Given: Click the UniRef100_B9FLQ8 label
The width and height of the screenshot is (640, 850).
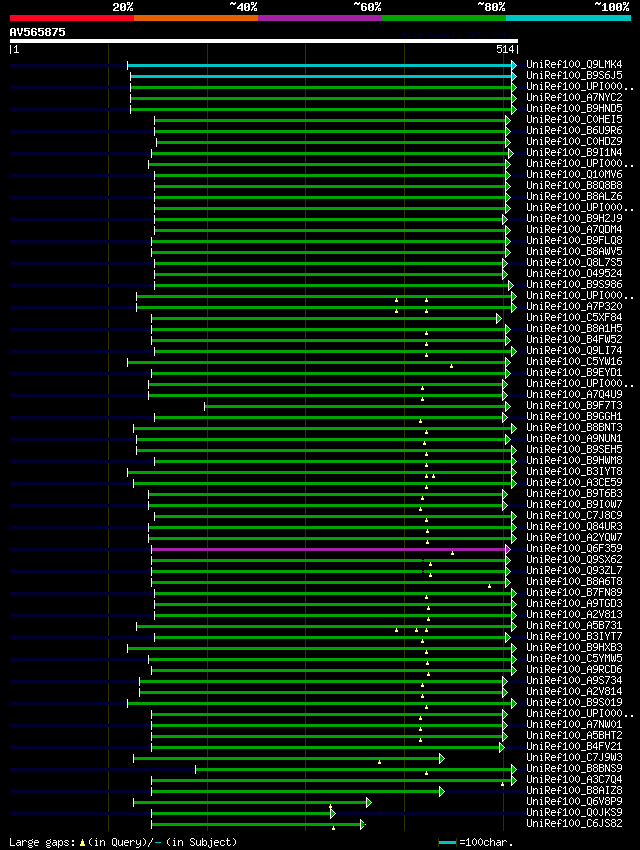Looking at the screenshot, I should [x=574, y=240].
